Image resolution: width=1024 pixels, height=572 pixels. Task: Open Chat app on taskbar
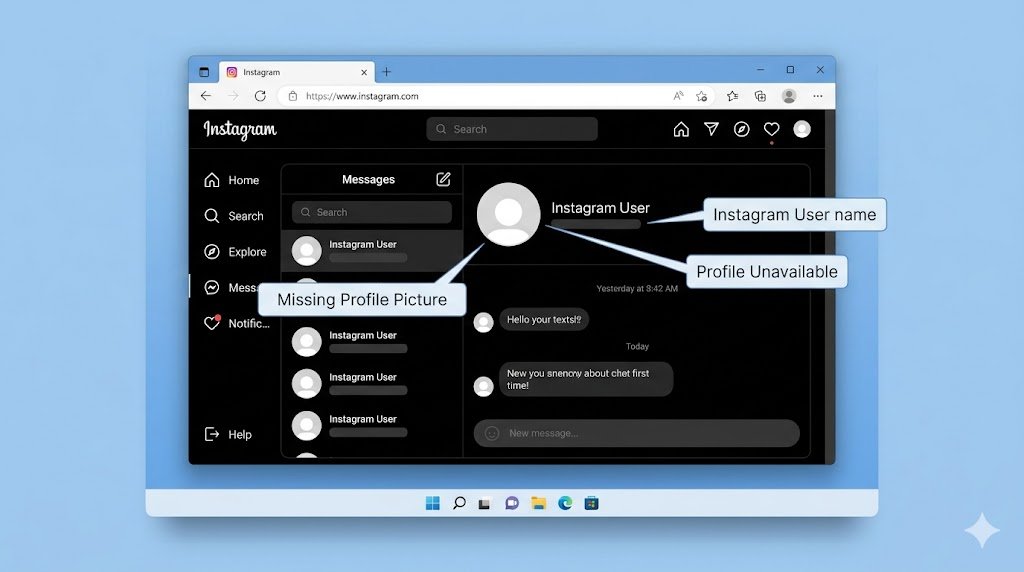point(512,503)
